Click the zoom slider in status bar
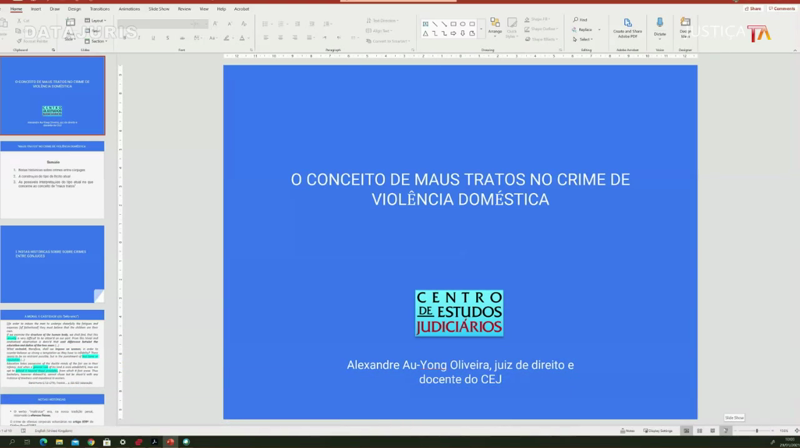 757,430
